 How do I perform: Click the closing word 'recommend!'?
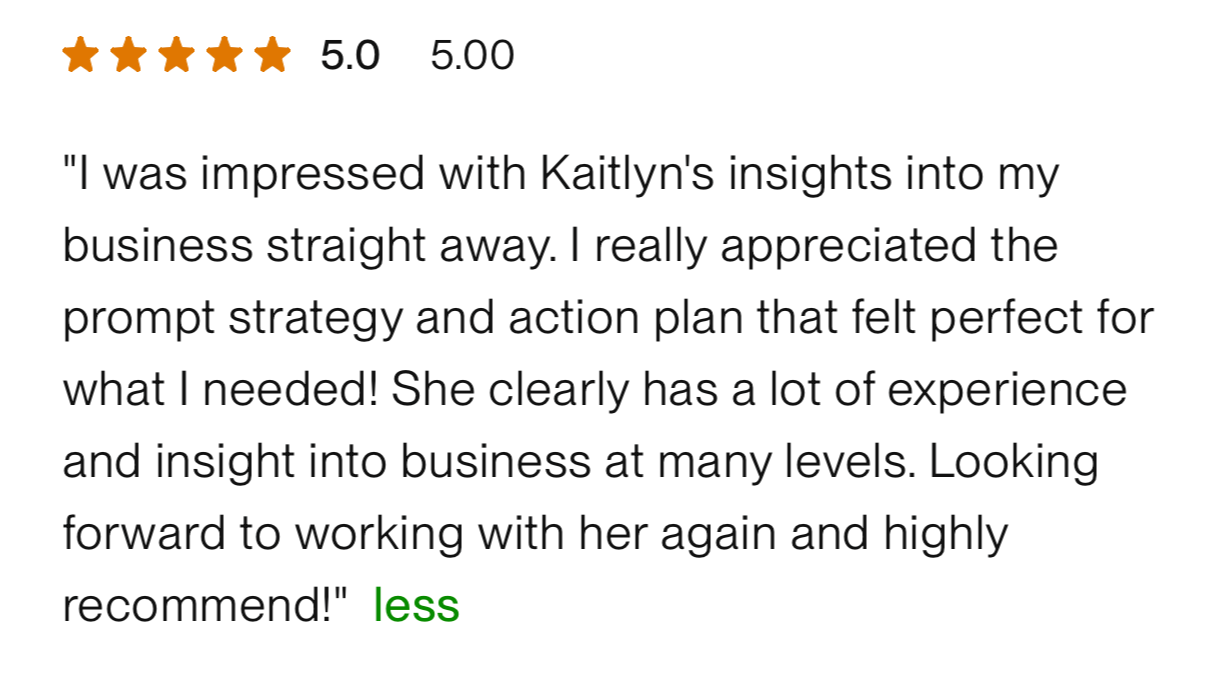click(198, 606)
